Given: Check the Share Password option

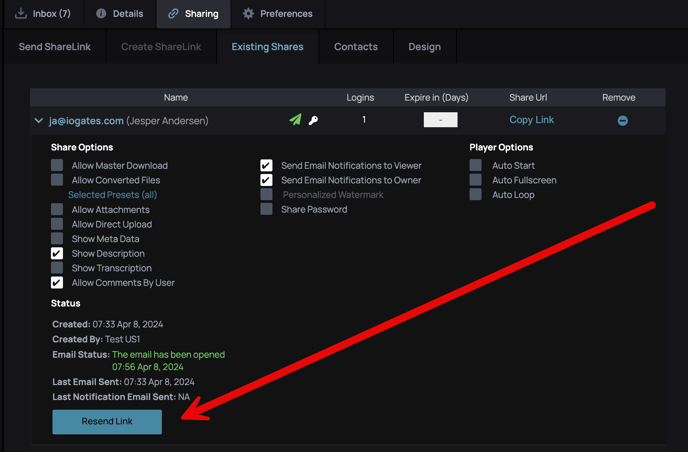Looking at the screenshot, I should pyautogui.click(x=266, y=210).
